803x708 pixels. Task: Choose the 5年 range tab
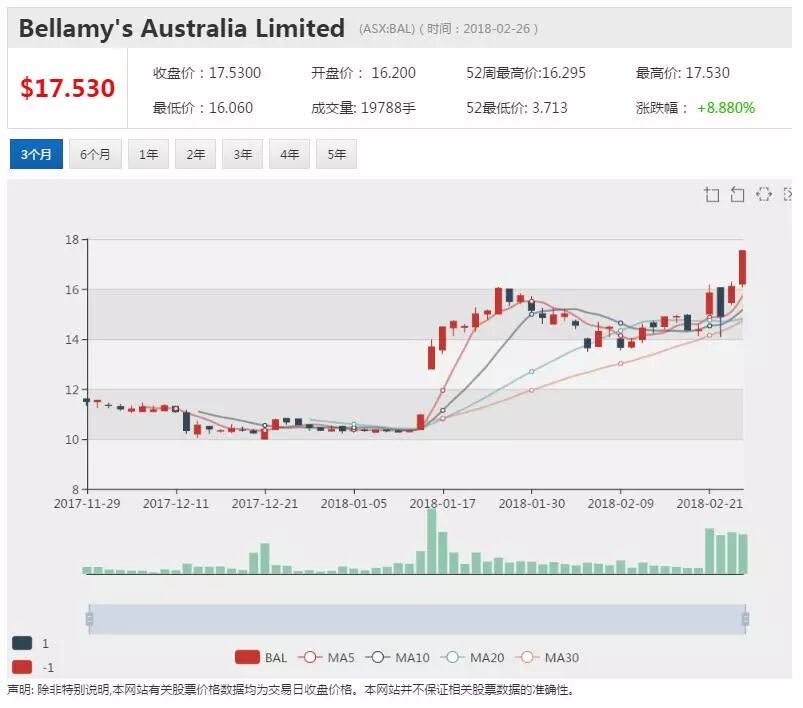pos(336,154)
